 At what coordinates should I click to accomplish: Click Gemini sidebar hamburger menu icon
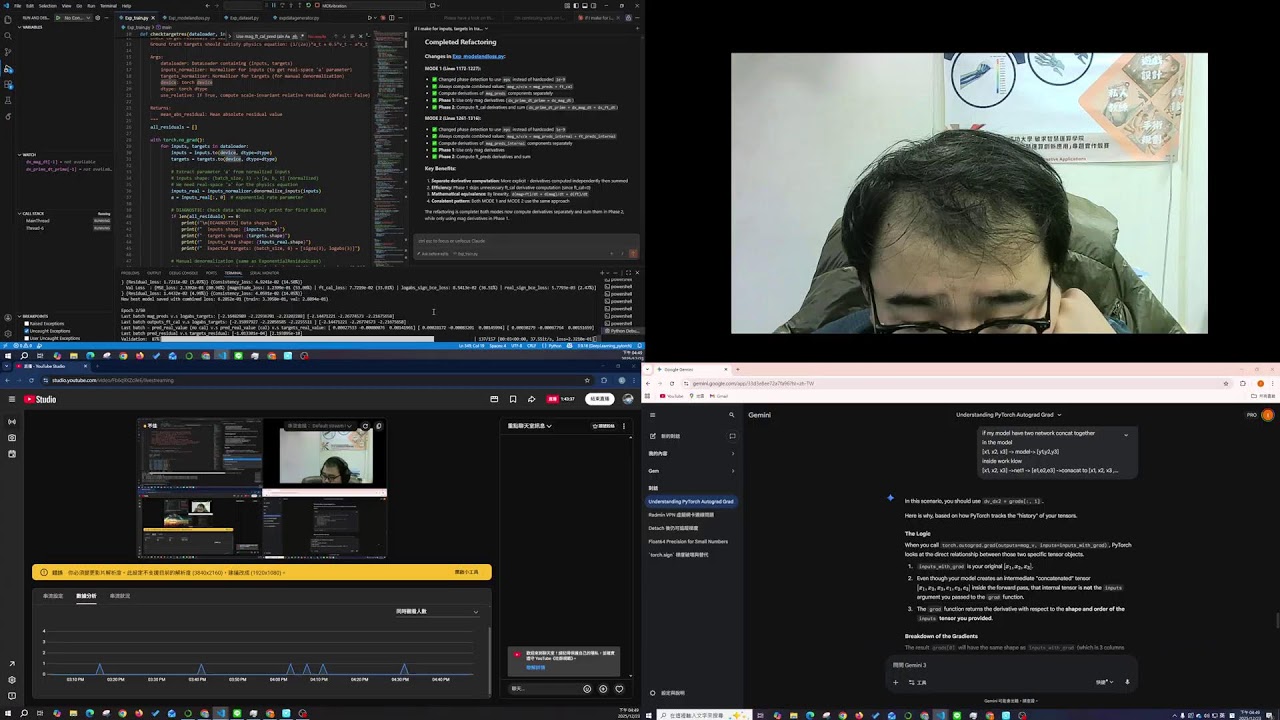[x=652, y=415]
